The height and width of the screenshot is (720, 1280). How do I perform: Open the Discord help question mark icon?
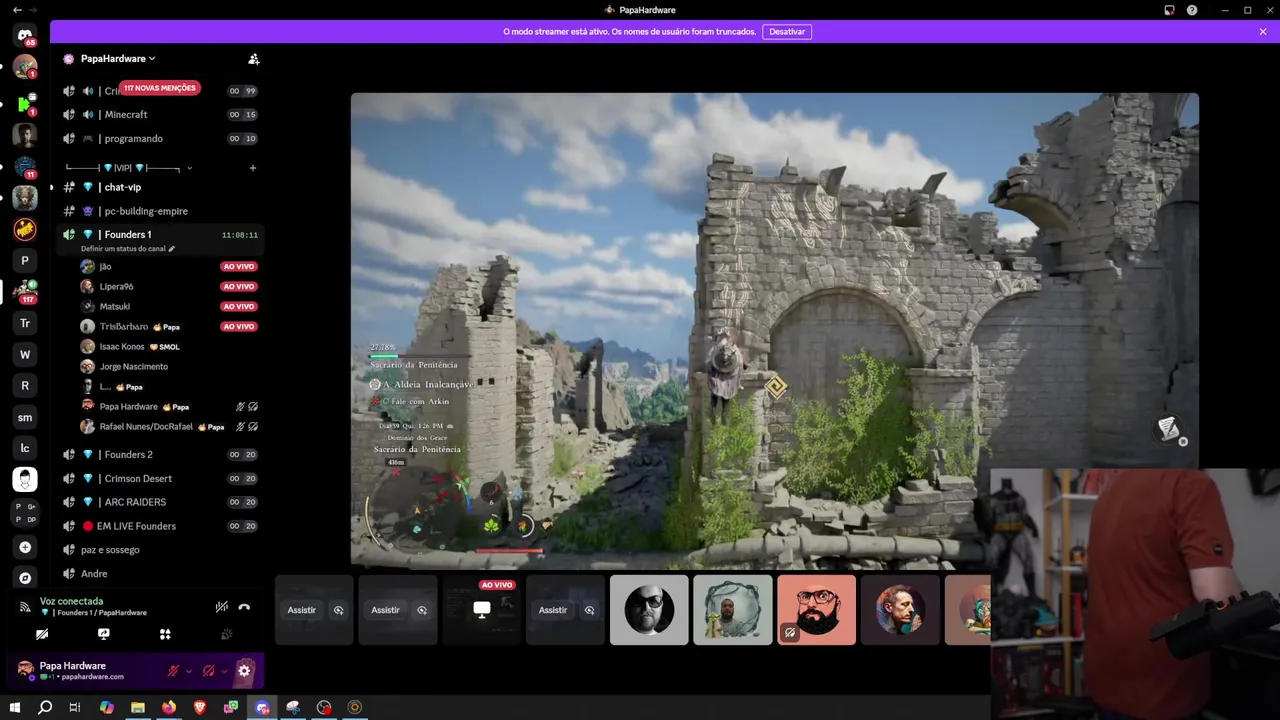[1192, 10]
